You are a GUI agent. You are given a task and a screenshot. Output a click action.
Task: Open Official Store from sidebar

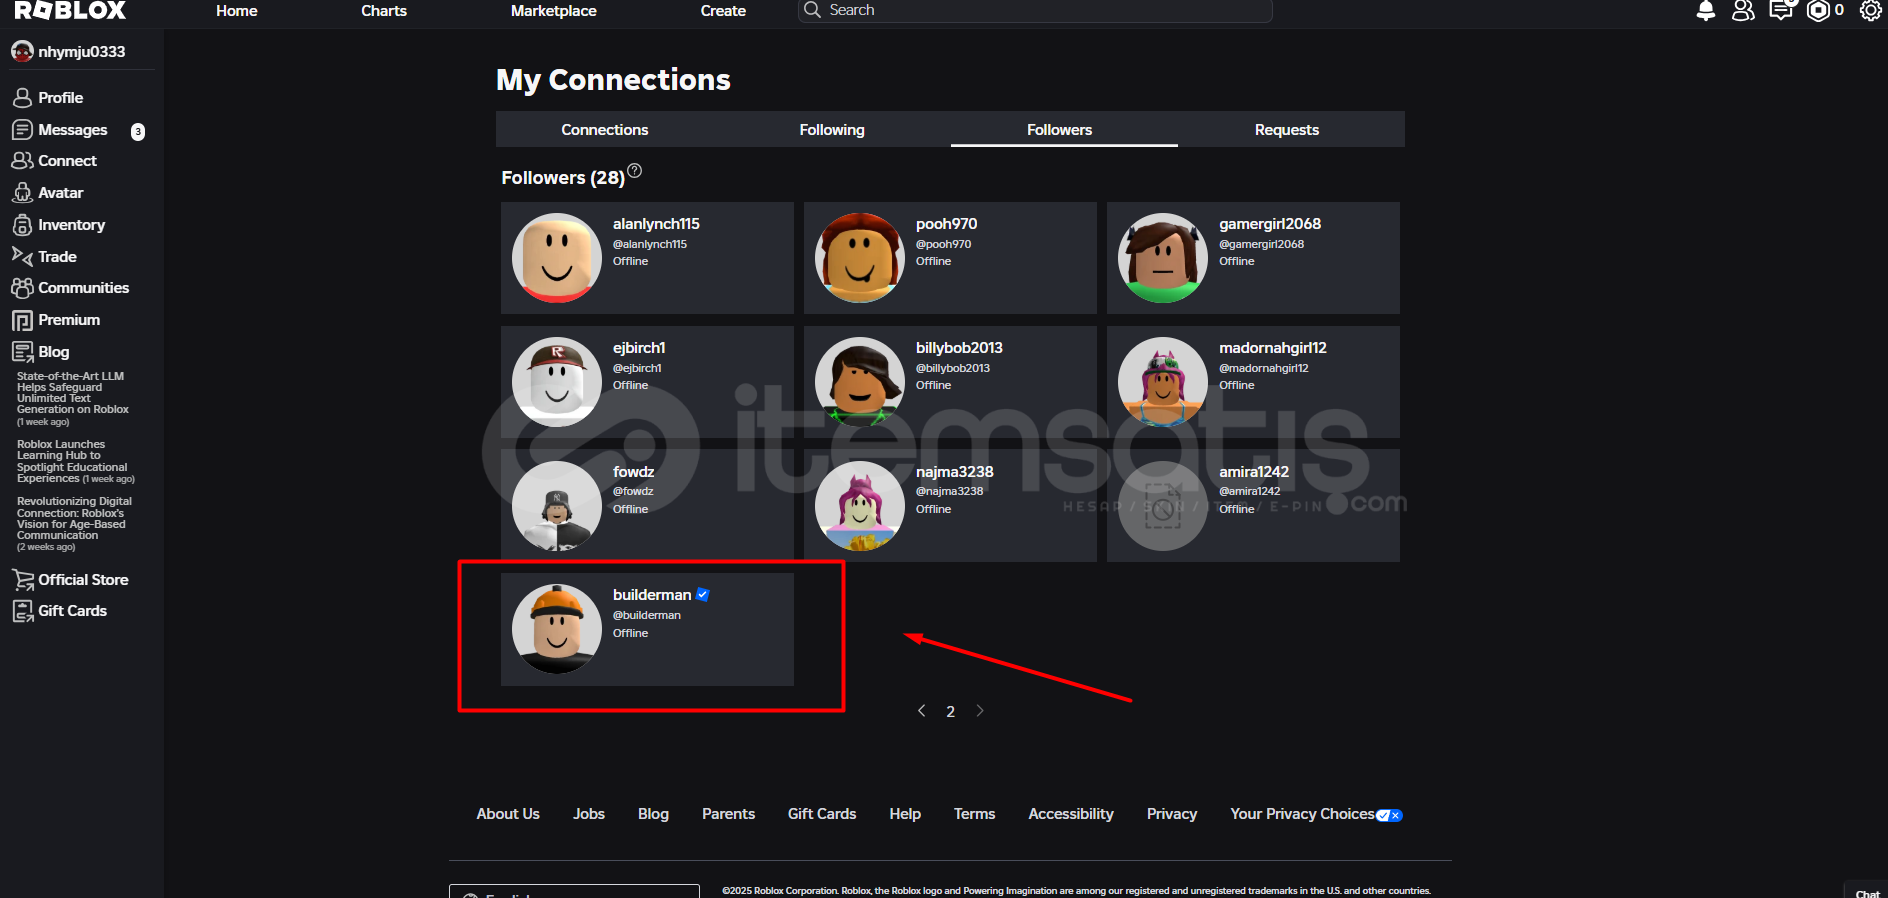coord(83,580)
